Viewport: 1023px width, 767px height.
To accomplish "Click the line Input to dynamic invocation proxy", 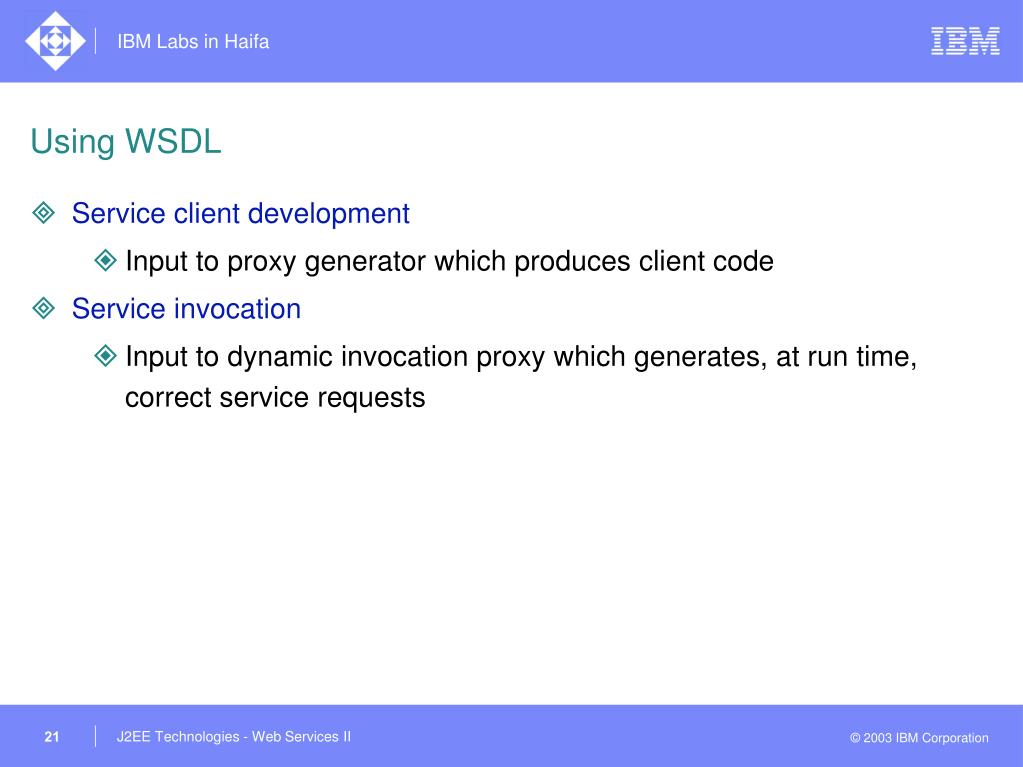I will click(x=521, y=357).
